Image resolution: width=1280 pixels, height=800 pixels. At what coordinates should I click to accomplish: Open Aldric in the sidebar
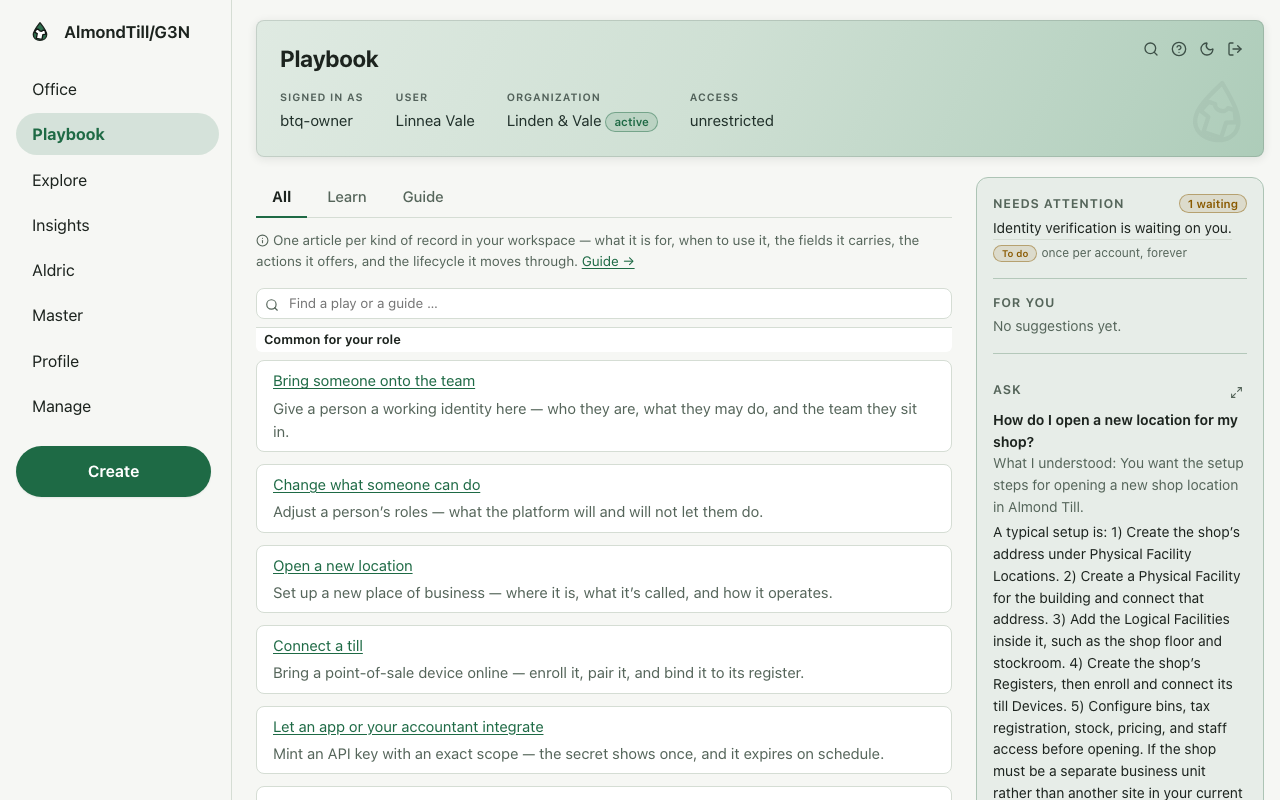point(117,270)
